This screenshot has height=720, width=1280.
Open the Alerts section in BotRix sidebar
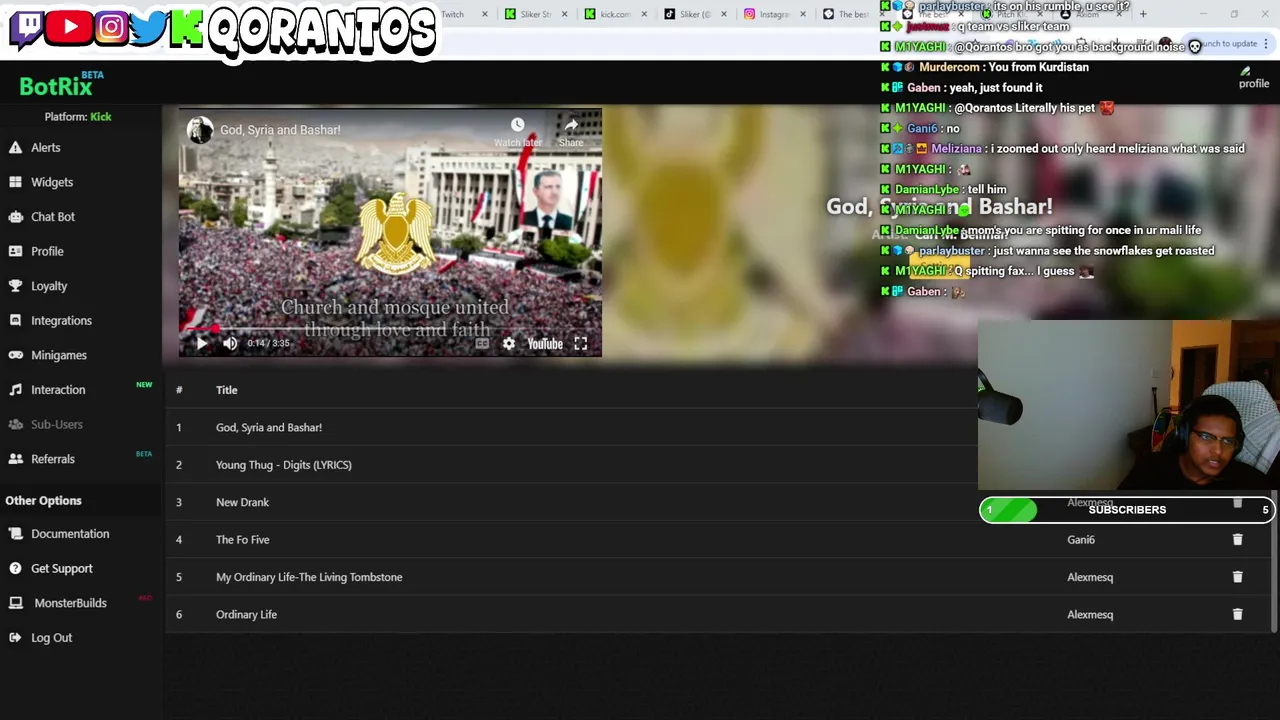(45, 147)
